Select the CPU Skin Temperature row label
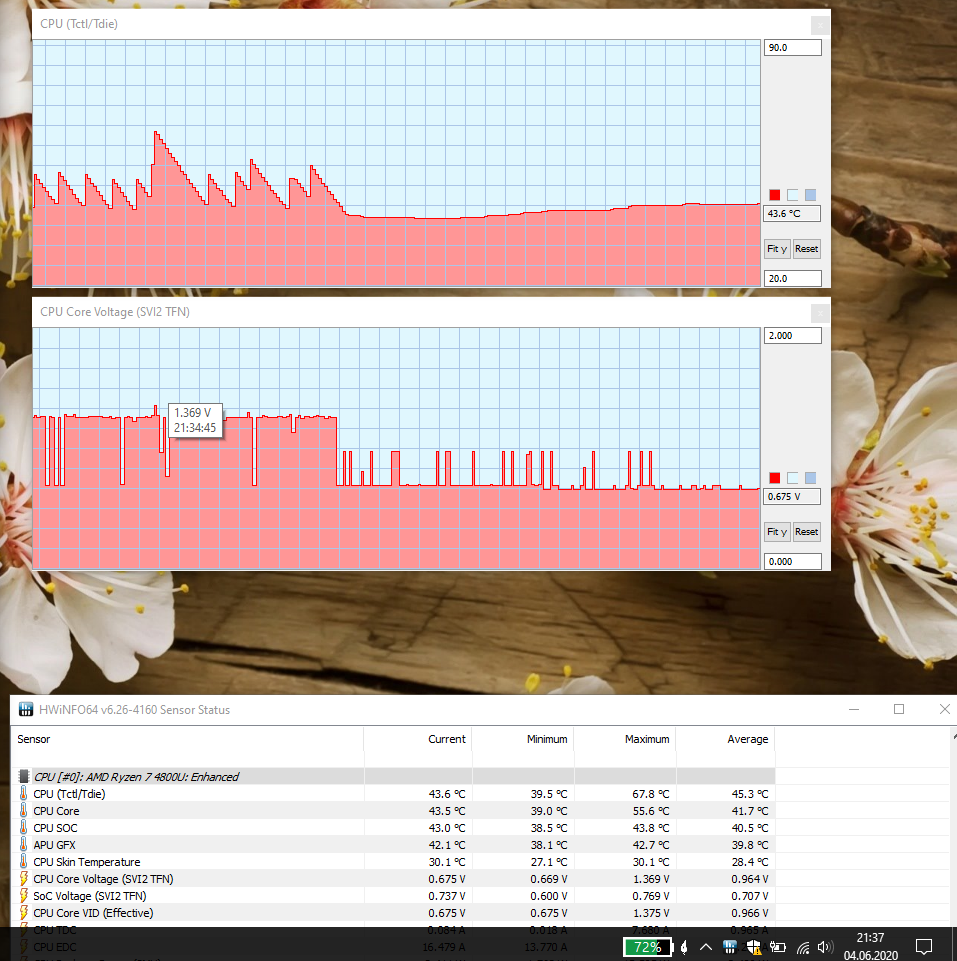This screenshot has width=957, height=961. pos(86,862)
